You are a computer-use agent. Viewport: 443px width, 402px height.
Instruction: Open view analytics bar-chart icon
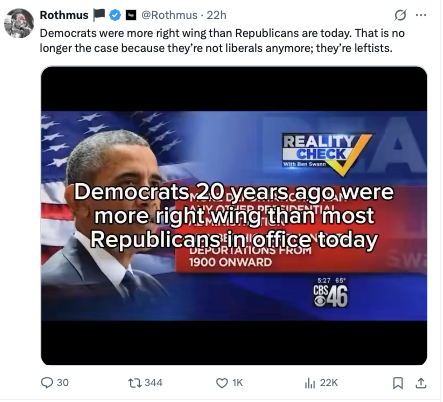click(x=310, y=383)
